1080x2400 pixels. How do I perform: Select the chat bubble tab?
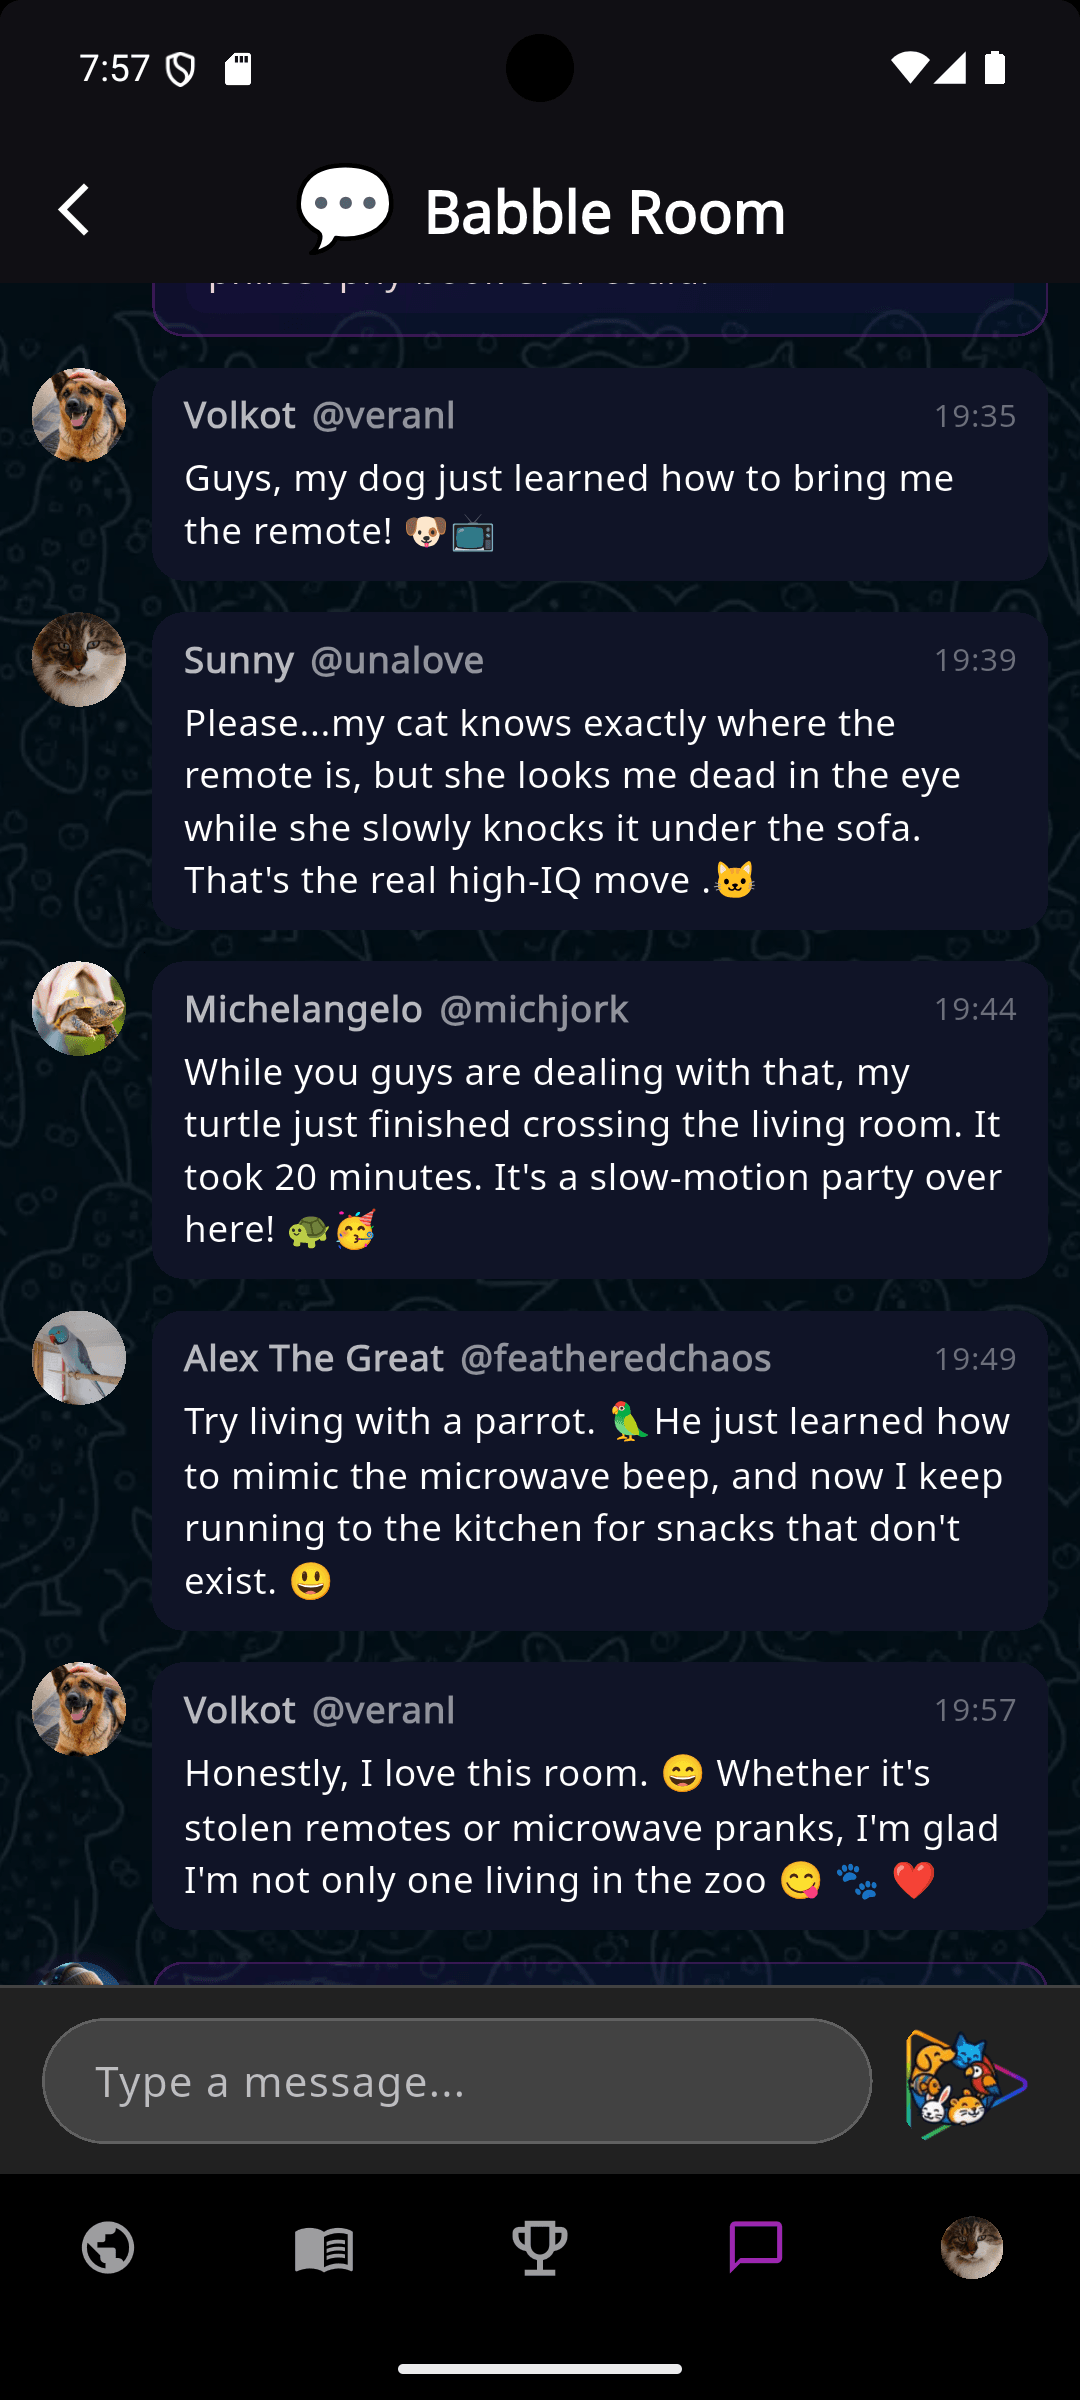tap(756, 2248)
